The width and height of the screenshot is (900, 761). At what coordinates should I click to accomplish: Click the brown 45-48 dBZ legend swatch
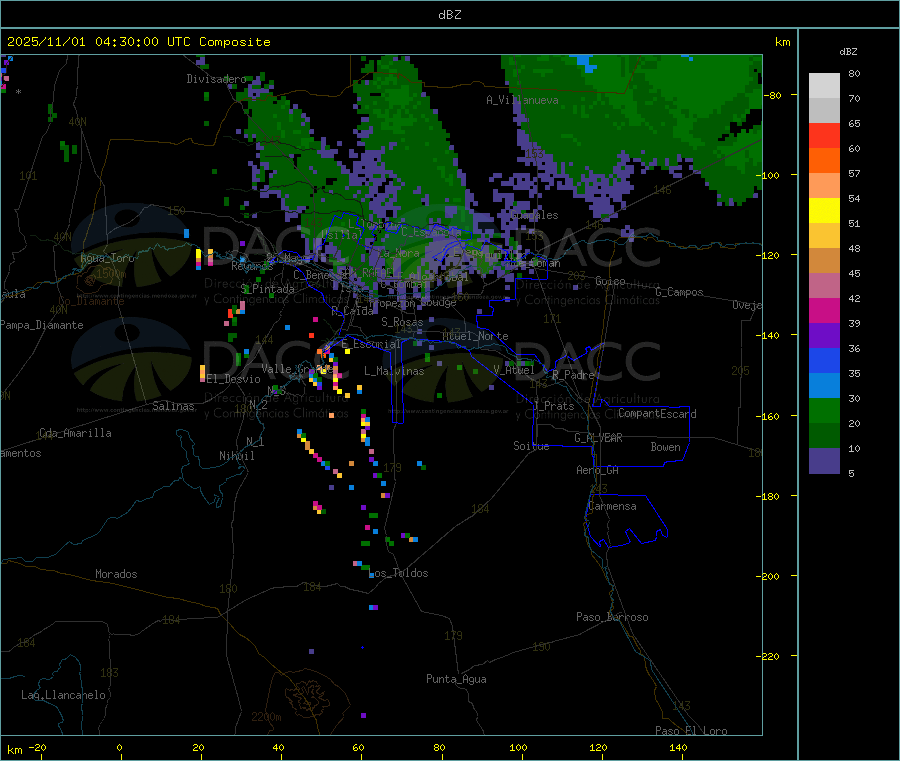[x=824, y=260]
